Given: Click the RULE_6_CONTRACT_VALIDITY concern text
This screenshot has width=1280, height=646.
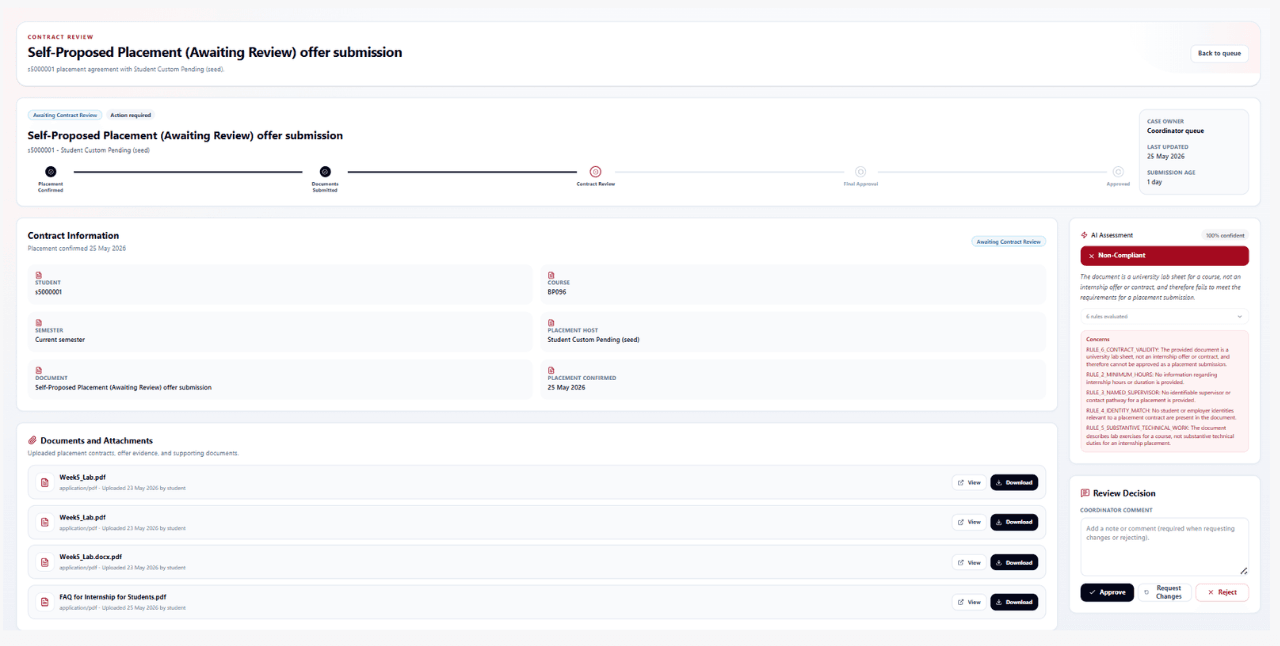Looking at the screenshot, I should click(x=1160, y=356).
